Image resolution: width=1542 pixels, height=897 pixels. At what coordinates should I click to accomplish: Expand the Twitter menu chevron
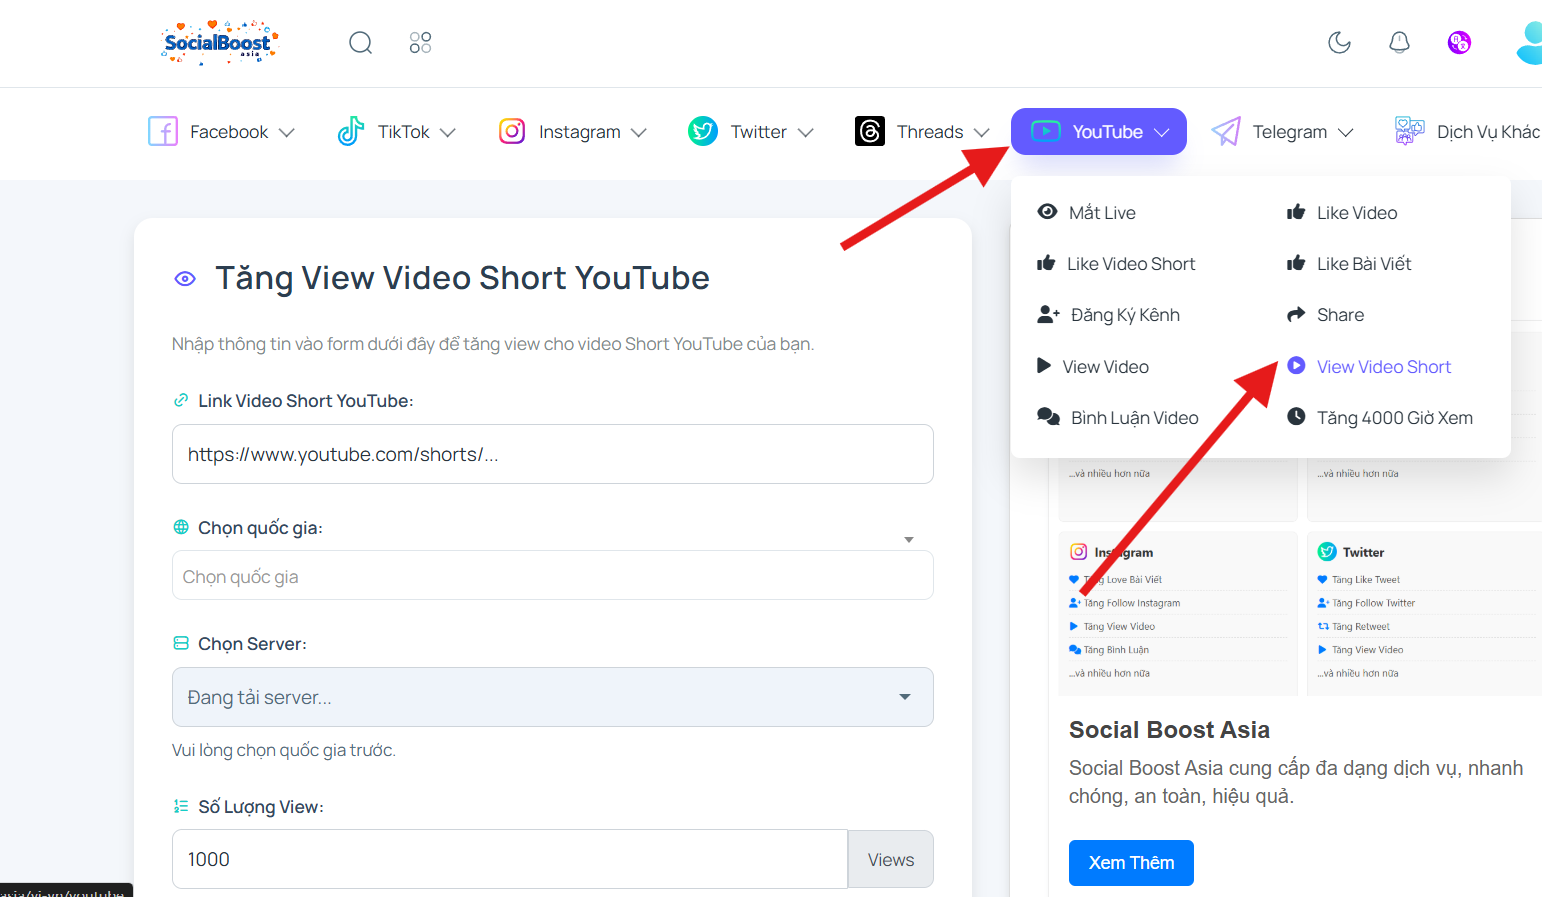pos(806,132)
